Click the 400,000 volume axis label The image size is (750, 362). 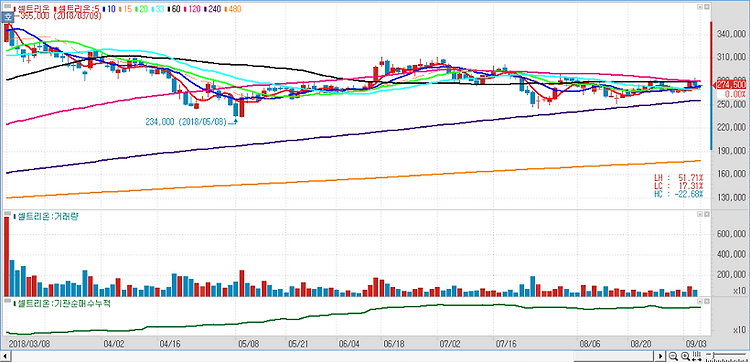[732, 254]
